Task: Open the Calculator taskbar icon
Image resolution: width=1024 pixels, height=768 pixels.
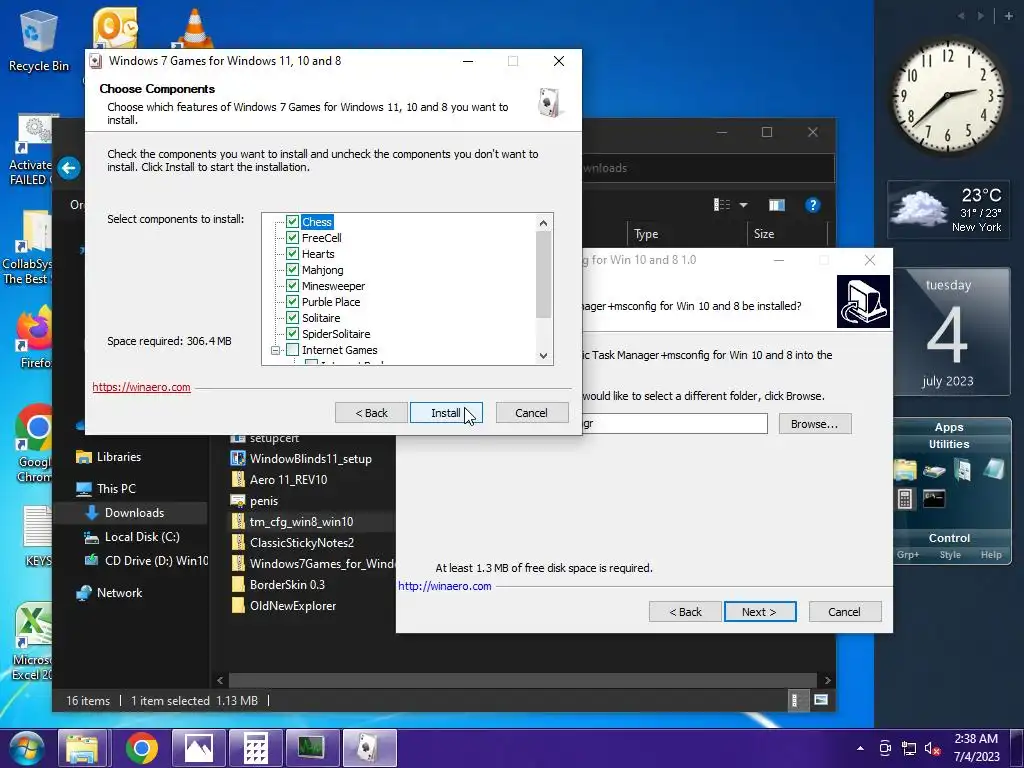Action: [255, 748]
